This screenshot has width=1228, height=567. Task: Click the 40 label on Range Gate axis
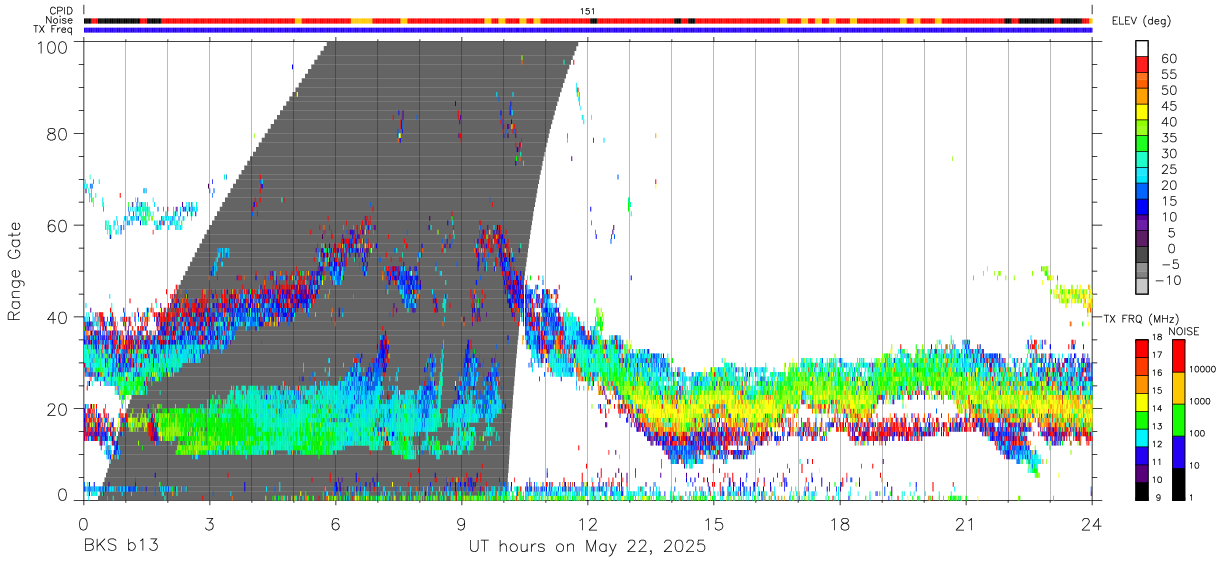[58, 317]
